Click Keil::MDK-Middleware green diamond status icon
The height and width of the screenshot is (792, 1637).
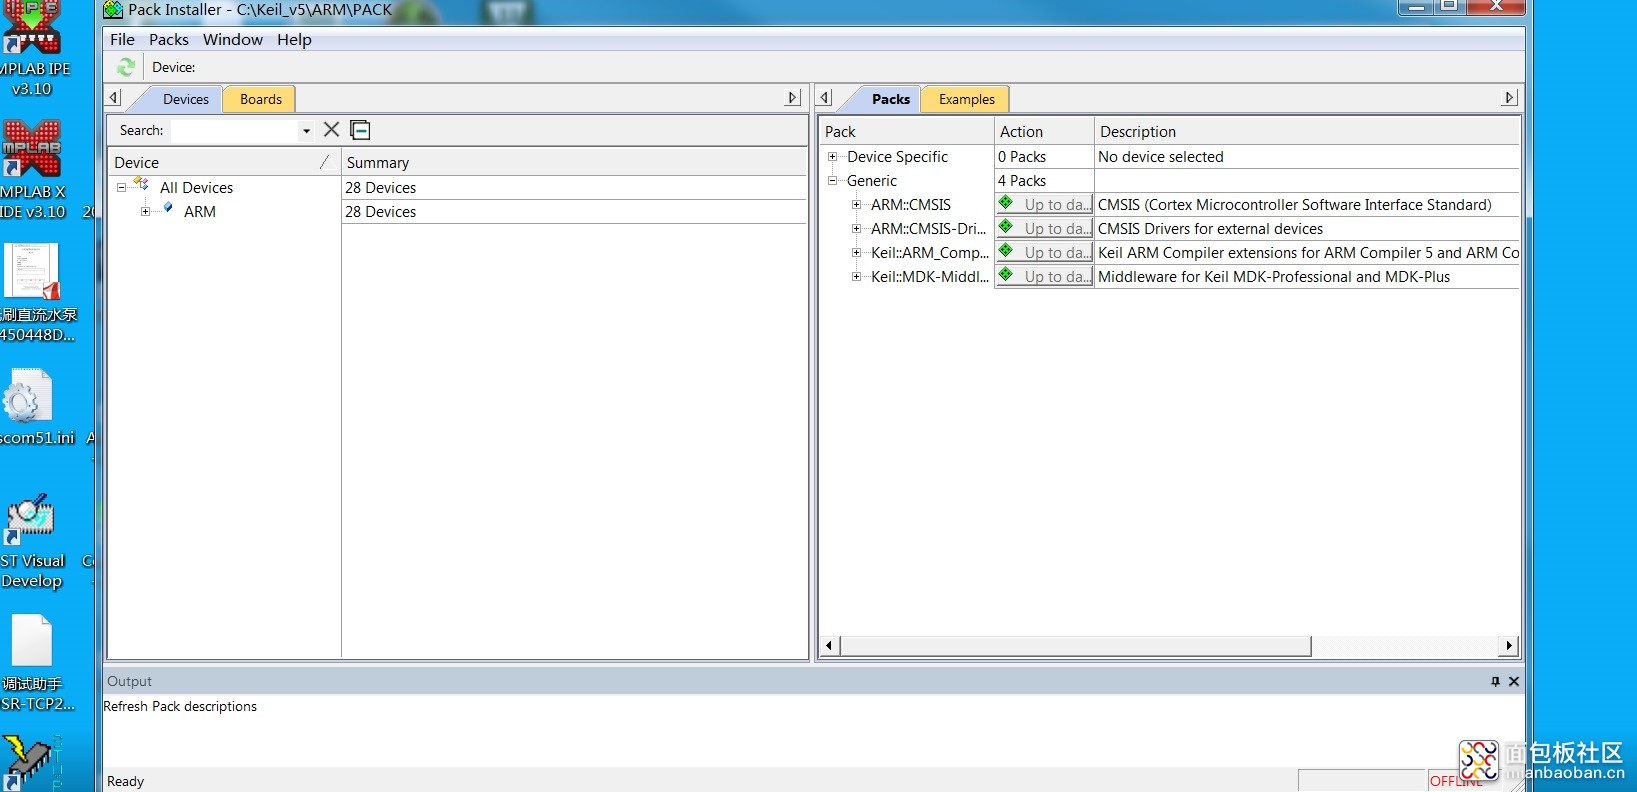point(1006,275)
